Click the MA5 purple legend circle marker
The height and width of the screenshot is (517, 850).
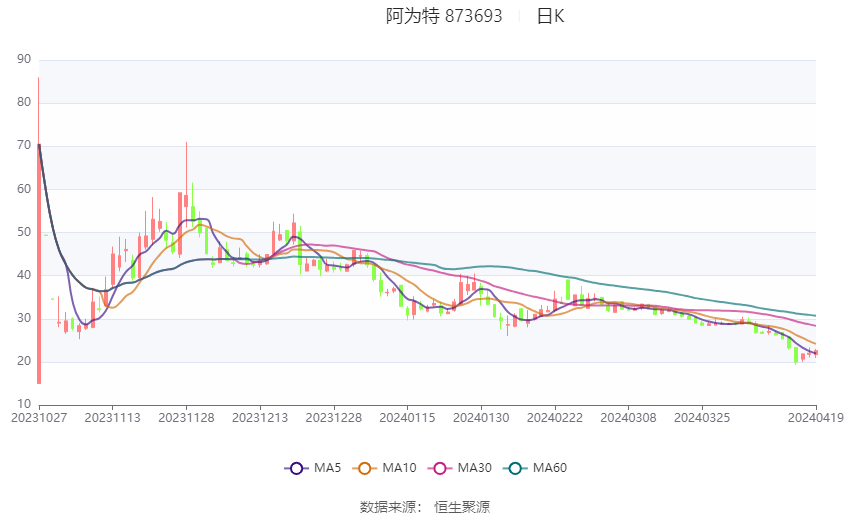295,468
